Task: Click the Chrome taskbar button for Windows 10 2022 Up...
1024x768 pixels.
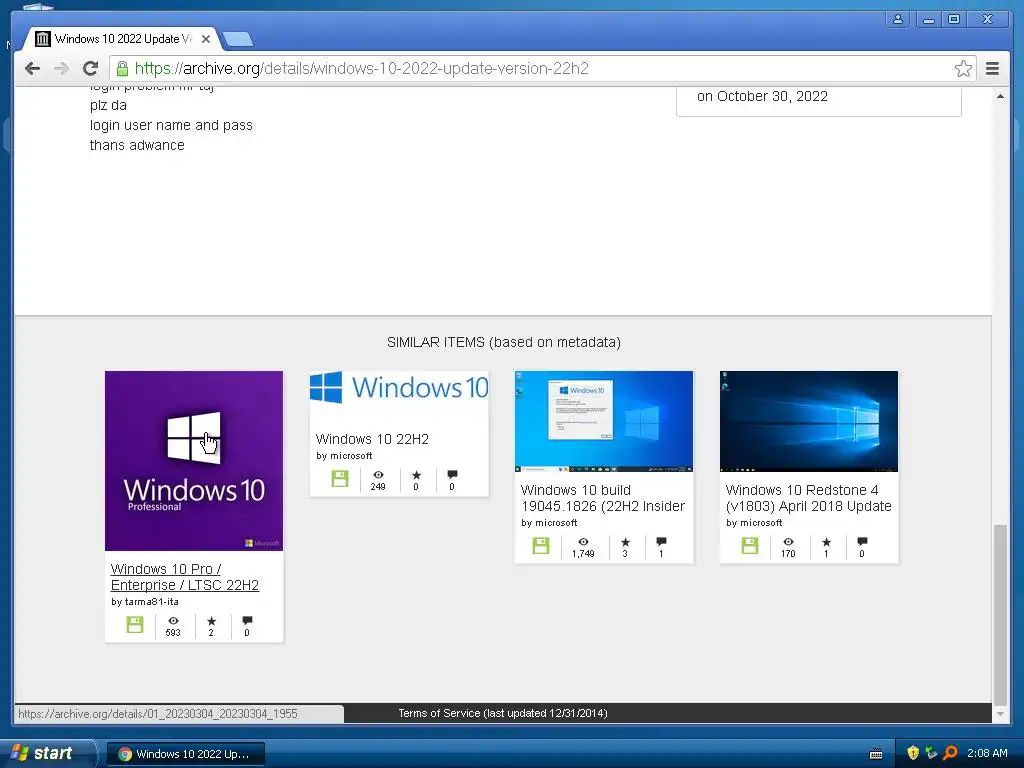Action: point(186,754)
